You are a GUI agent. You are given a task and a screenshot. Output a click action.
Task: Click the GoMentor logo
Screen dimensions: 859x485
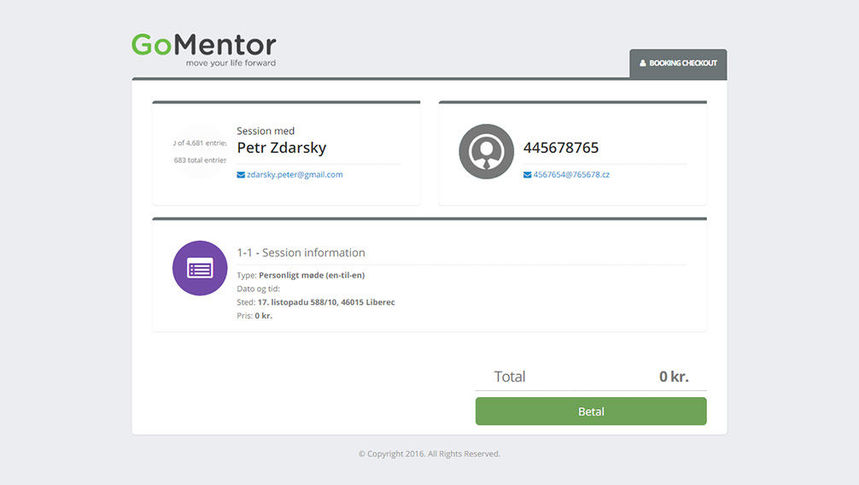[x=203, y=46]
